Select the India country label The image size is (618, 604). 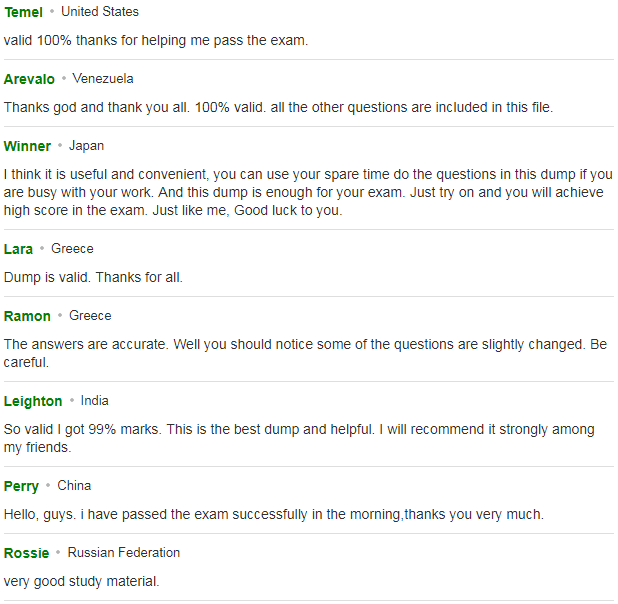[95, 401]
